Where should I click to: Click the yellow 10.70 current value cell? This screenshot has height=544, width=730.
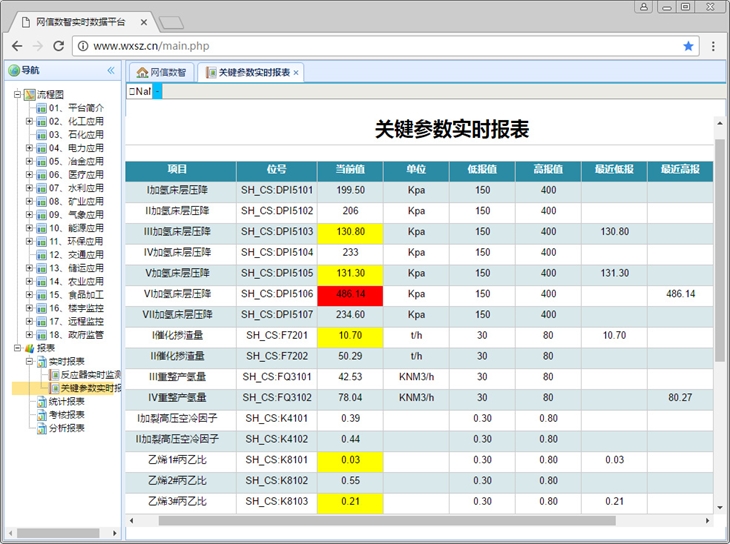pyautogui.click(x=350, y=335)
